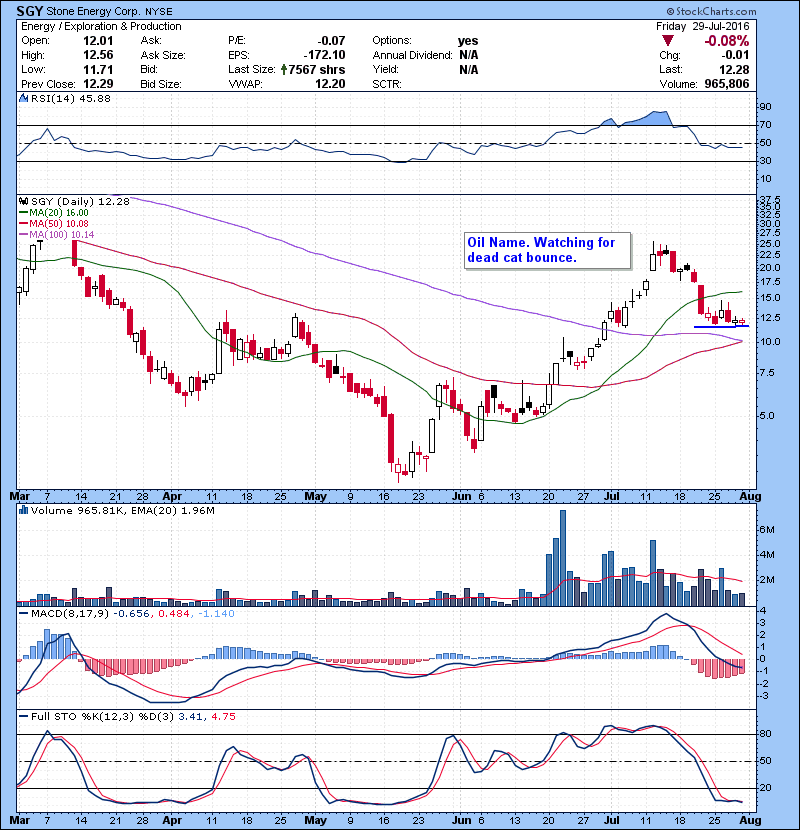Click the volume bars icon beside Volume 965.81K
This screenshot has height=830, width=800.
[23, 510]
